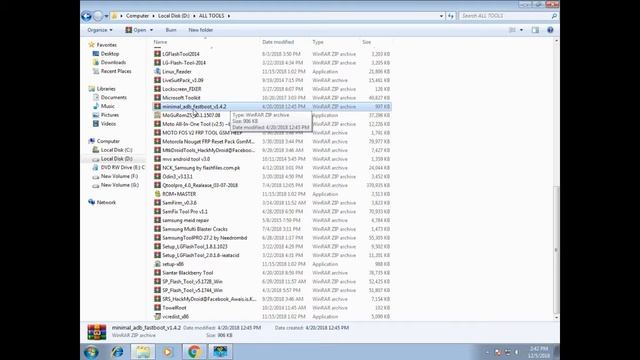Click the Burn toolbar button

pos(171,30)
